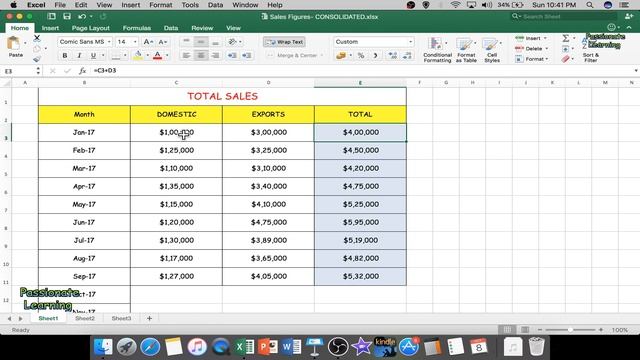Switch to the Sheet3 tab
The image size is (640, 360).
click(x=121, y=318)
